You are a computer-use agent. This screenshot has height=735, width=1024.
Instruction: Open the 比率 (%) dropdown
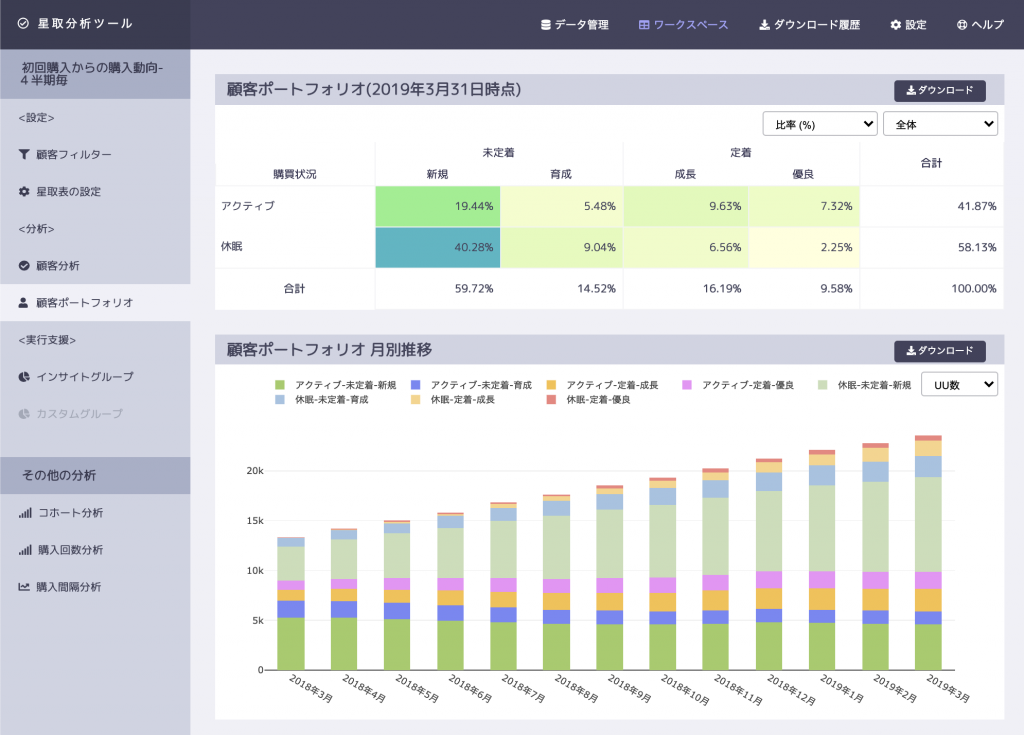click(820, 124)
